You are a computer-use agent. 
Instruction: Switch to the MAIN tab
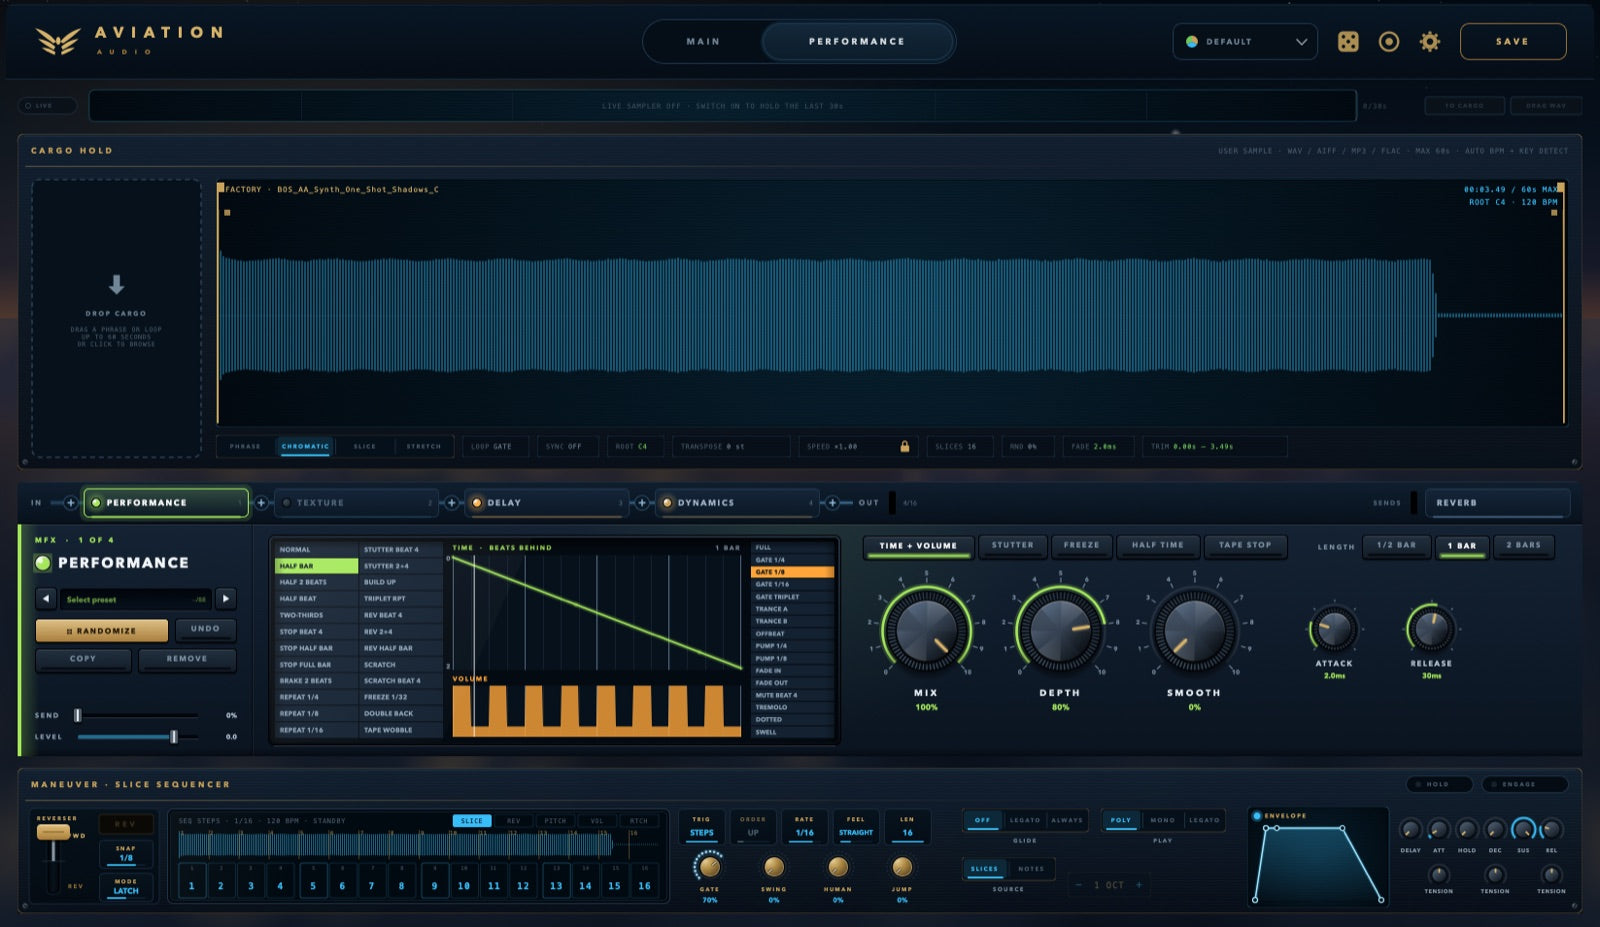point(703,42)
